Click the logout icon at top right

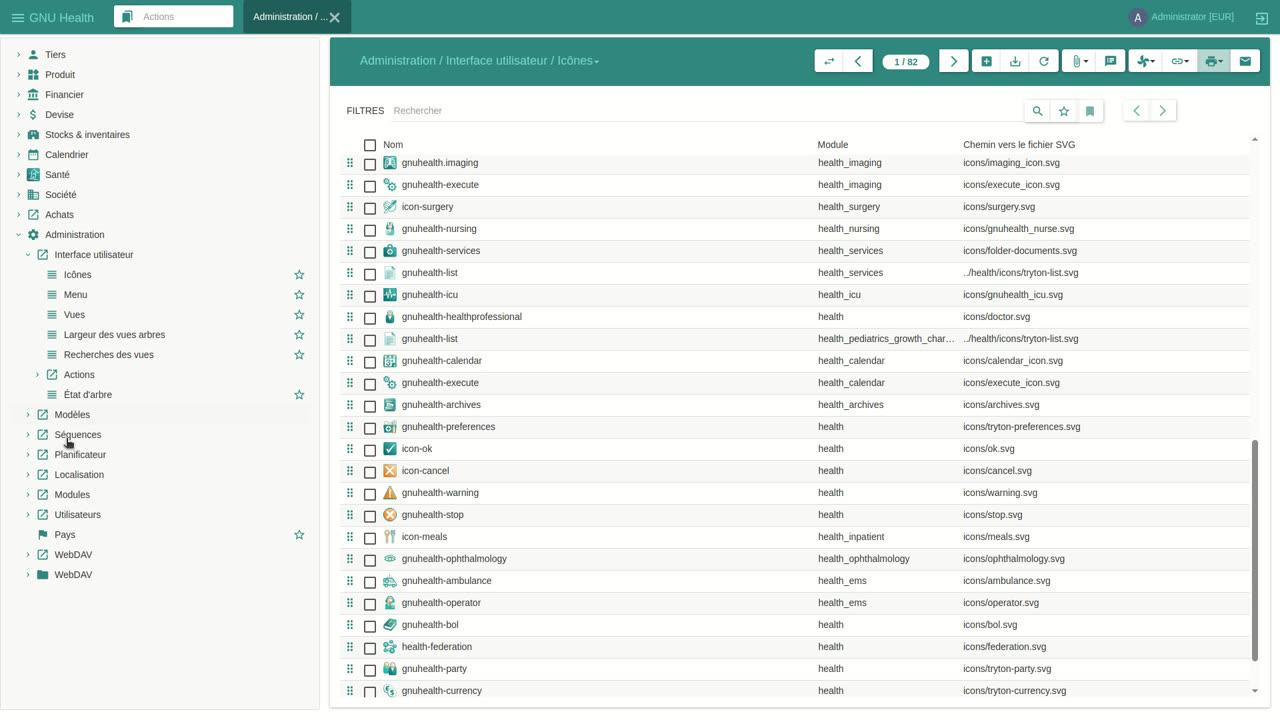click(x=1262, y=17)
